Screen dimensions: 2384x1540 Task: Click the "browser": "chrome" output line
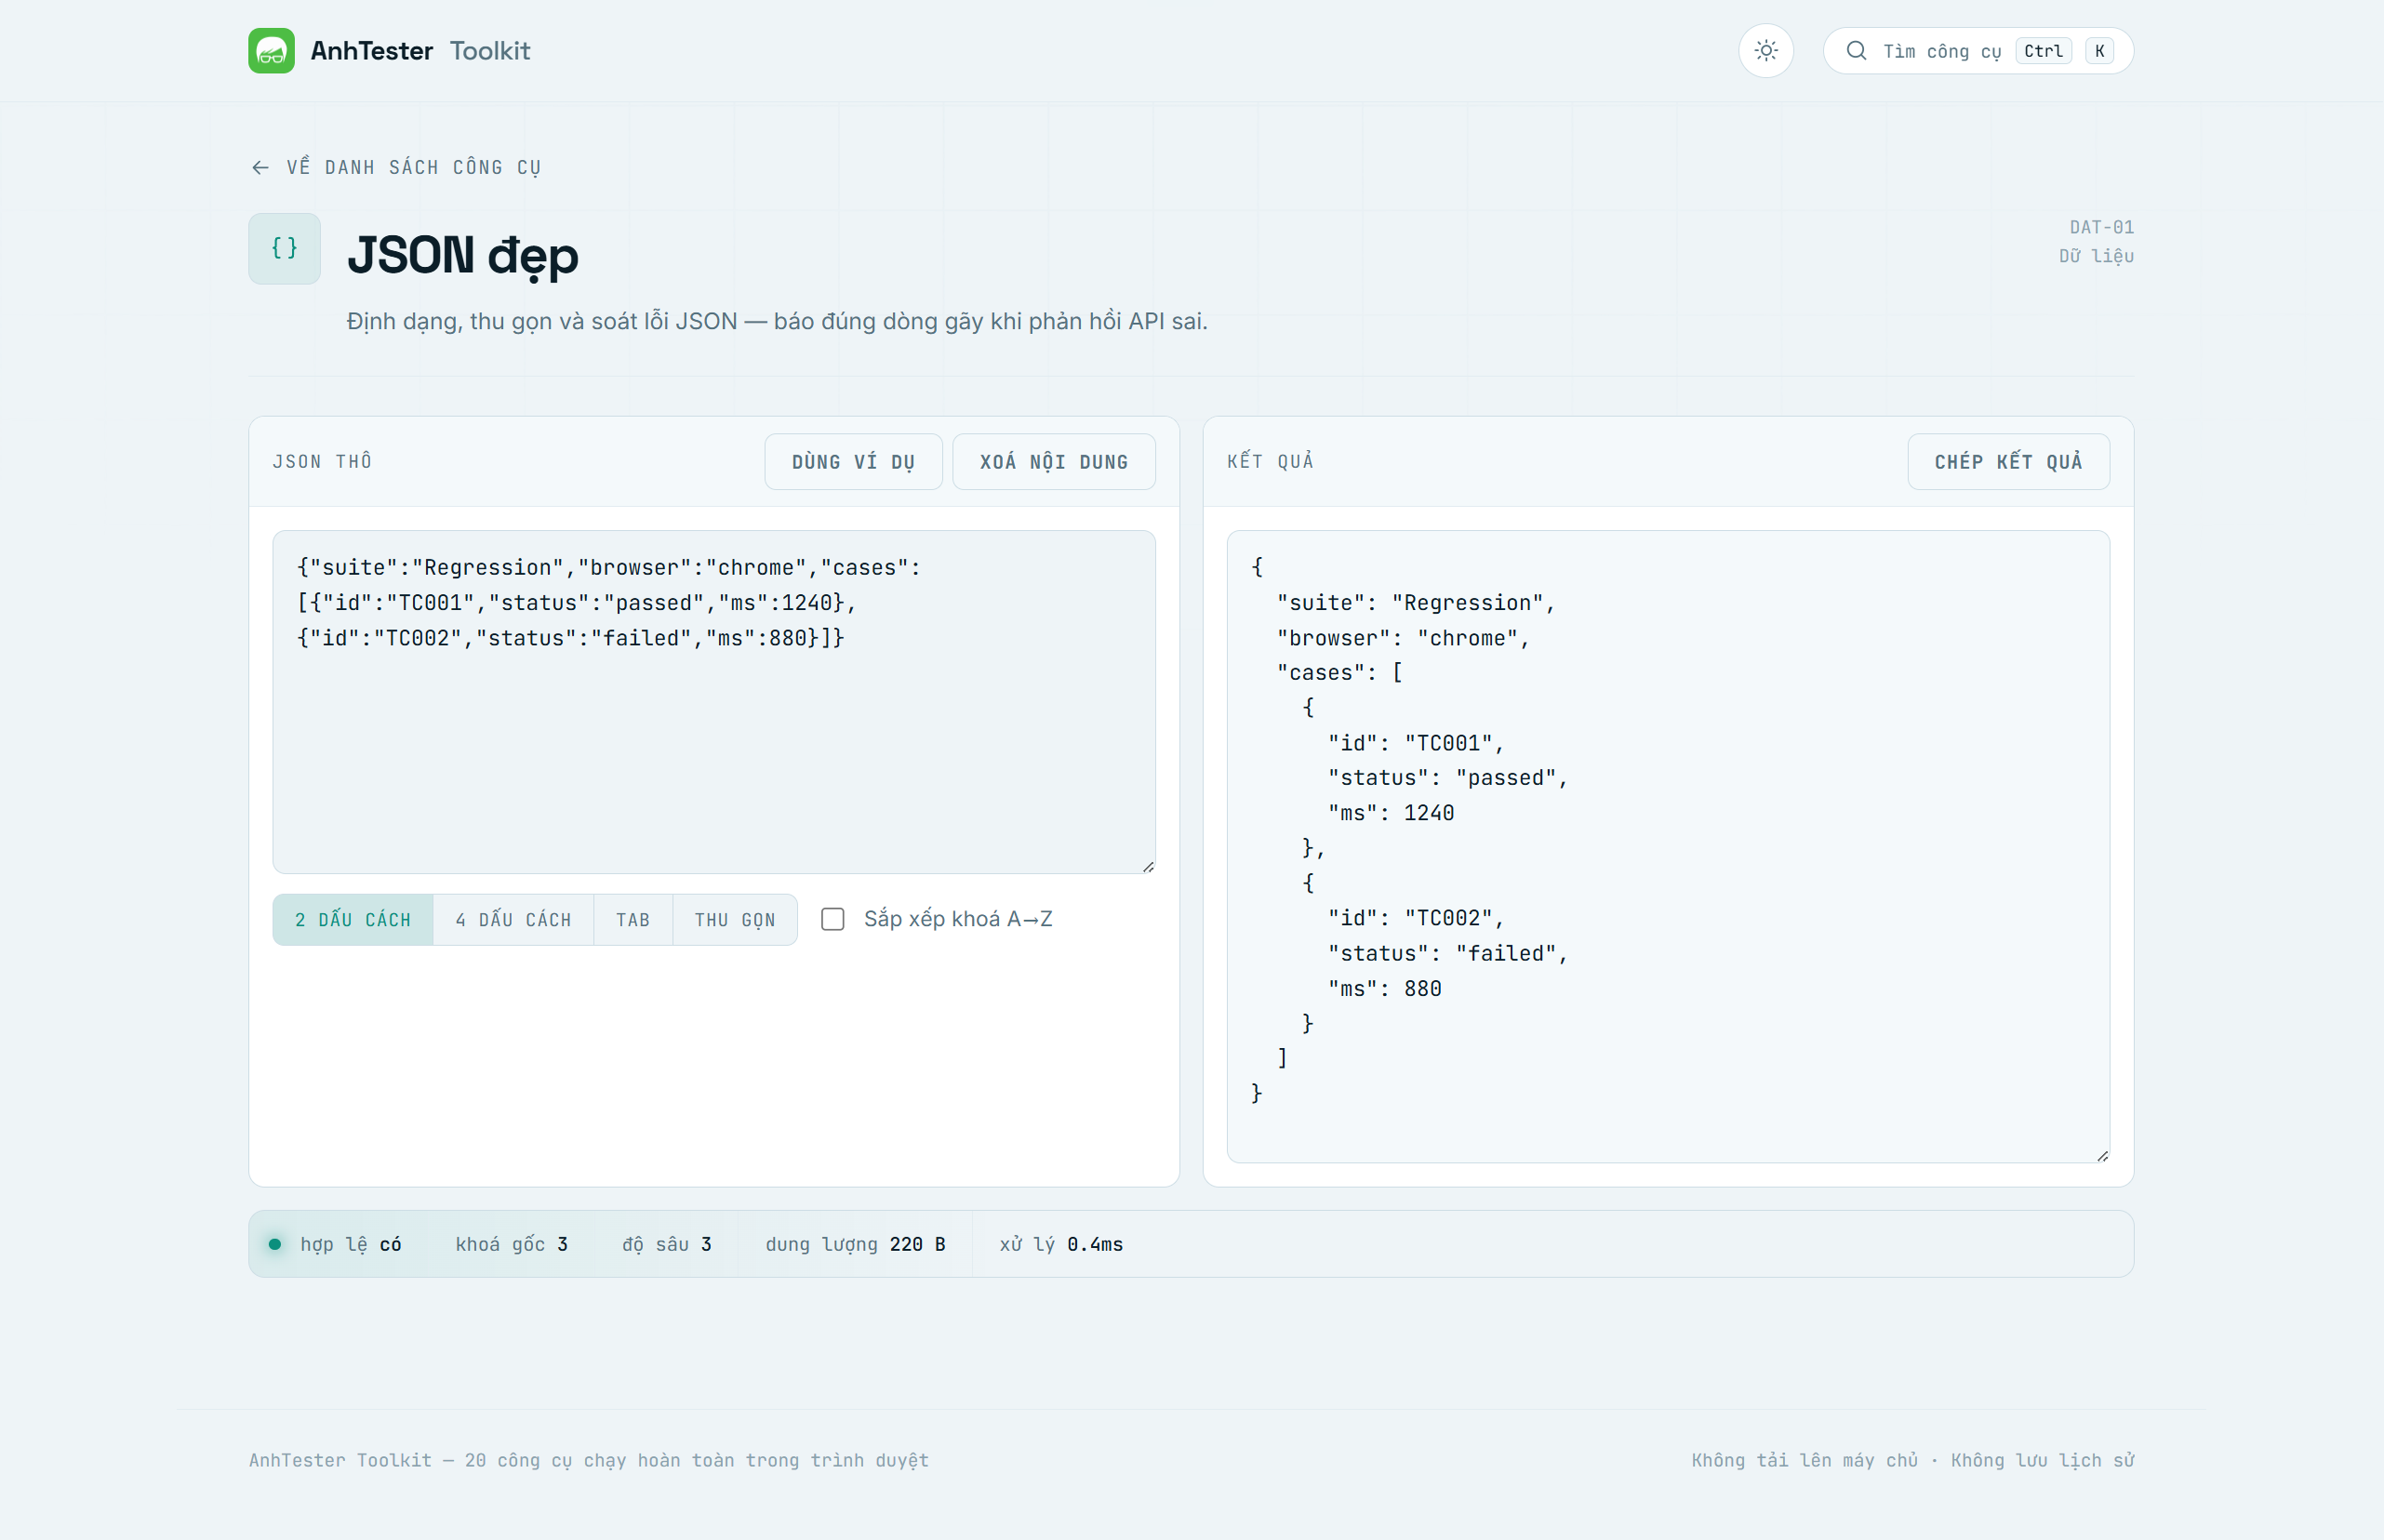point(1403,638)
